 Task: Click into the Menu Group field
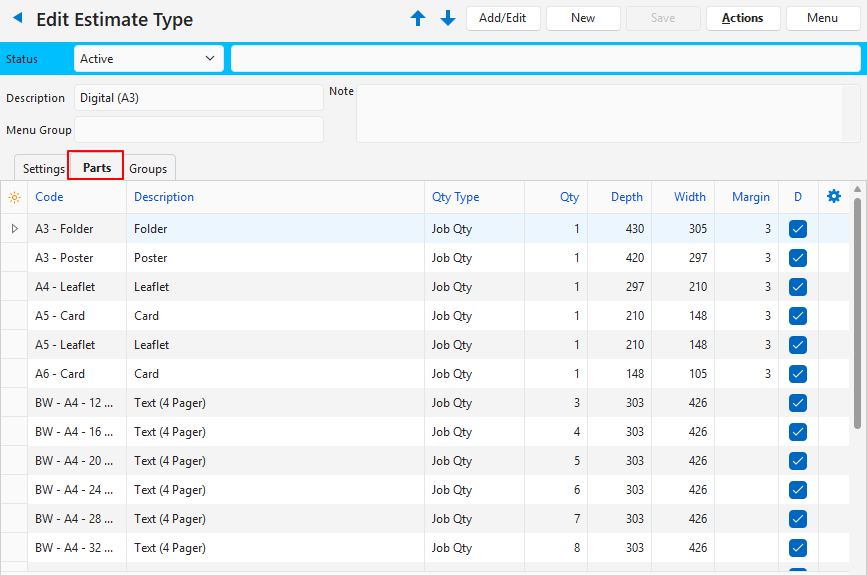(x=198, y=130)
